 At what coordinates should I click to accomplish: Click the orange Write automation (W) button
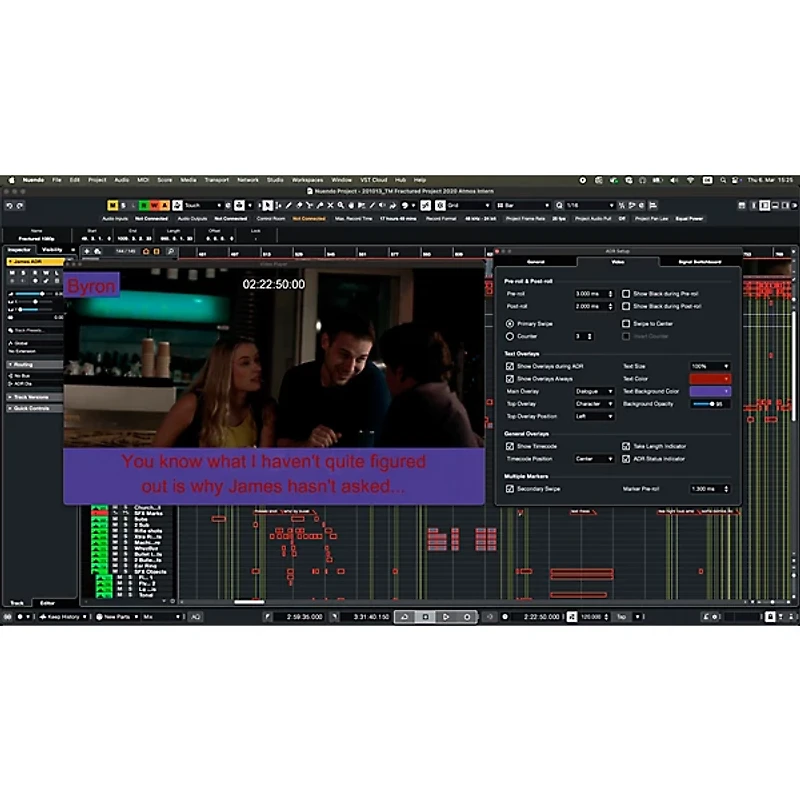(152, 205)
